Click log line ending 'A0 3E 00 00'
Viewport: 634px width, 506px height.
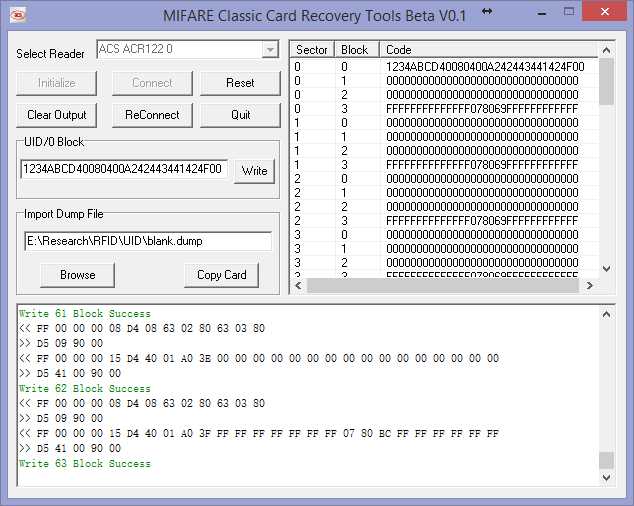[259, 358]
